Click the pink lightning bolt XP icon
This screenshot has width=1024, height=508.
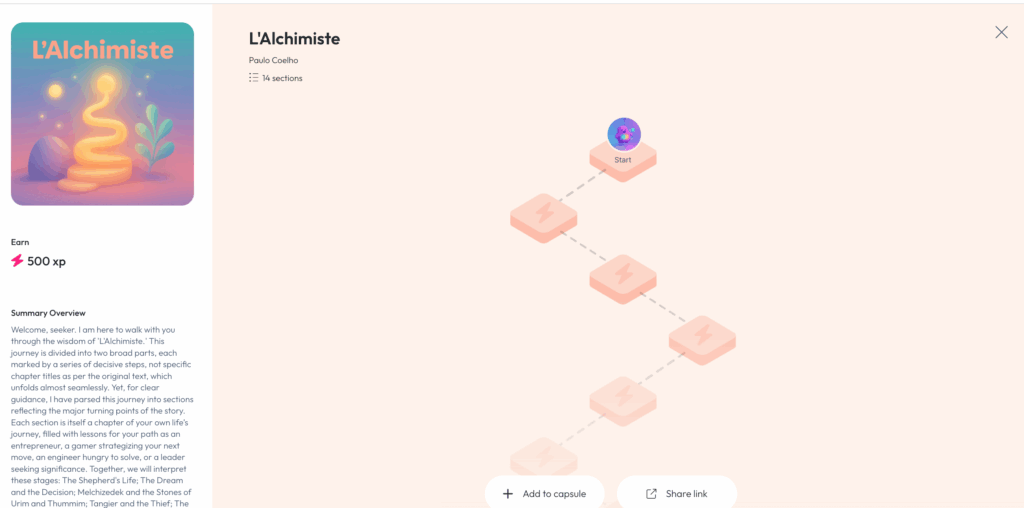click(17, 261)
